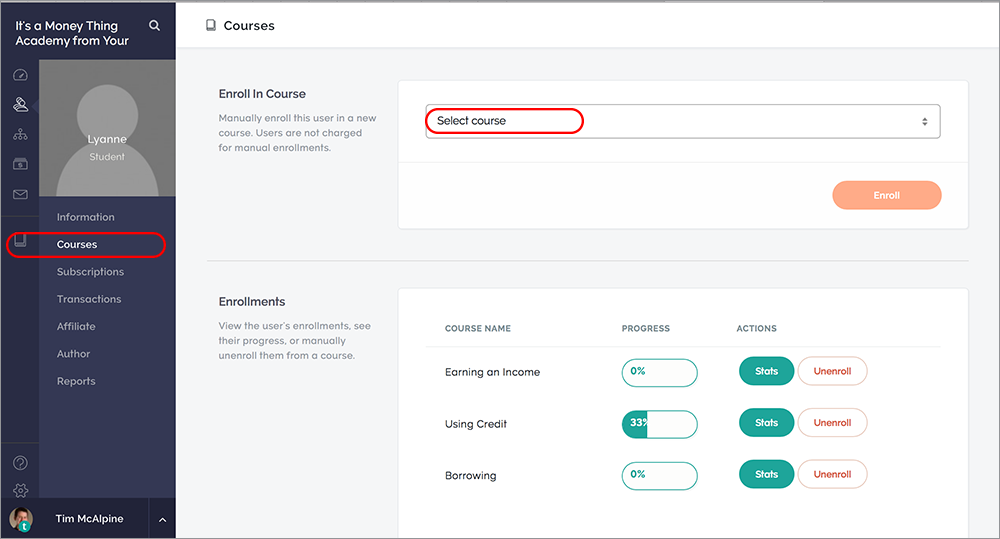This screenshot has height=539, width=1000.
Task: Open the settings gear icon in sidebar
Action: [x=20, y=490]
